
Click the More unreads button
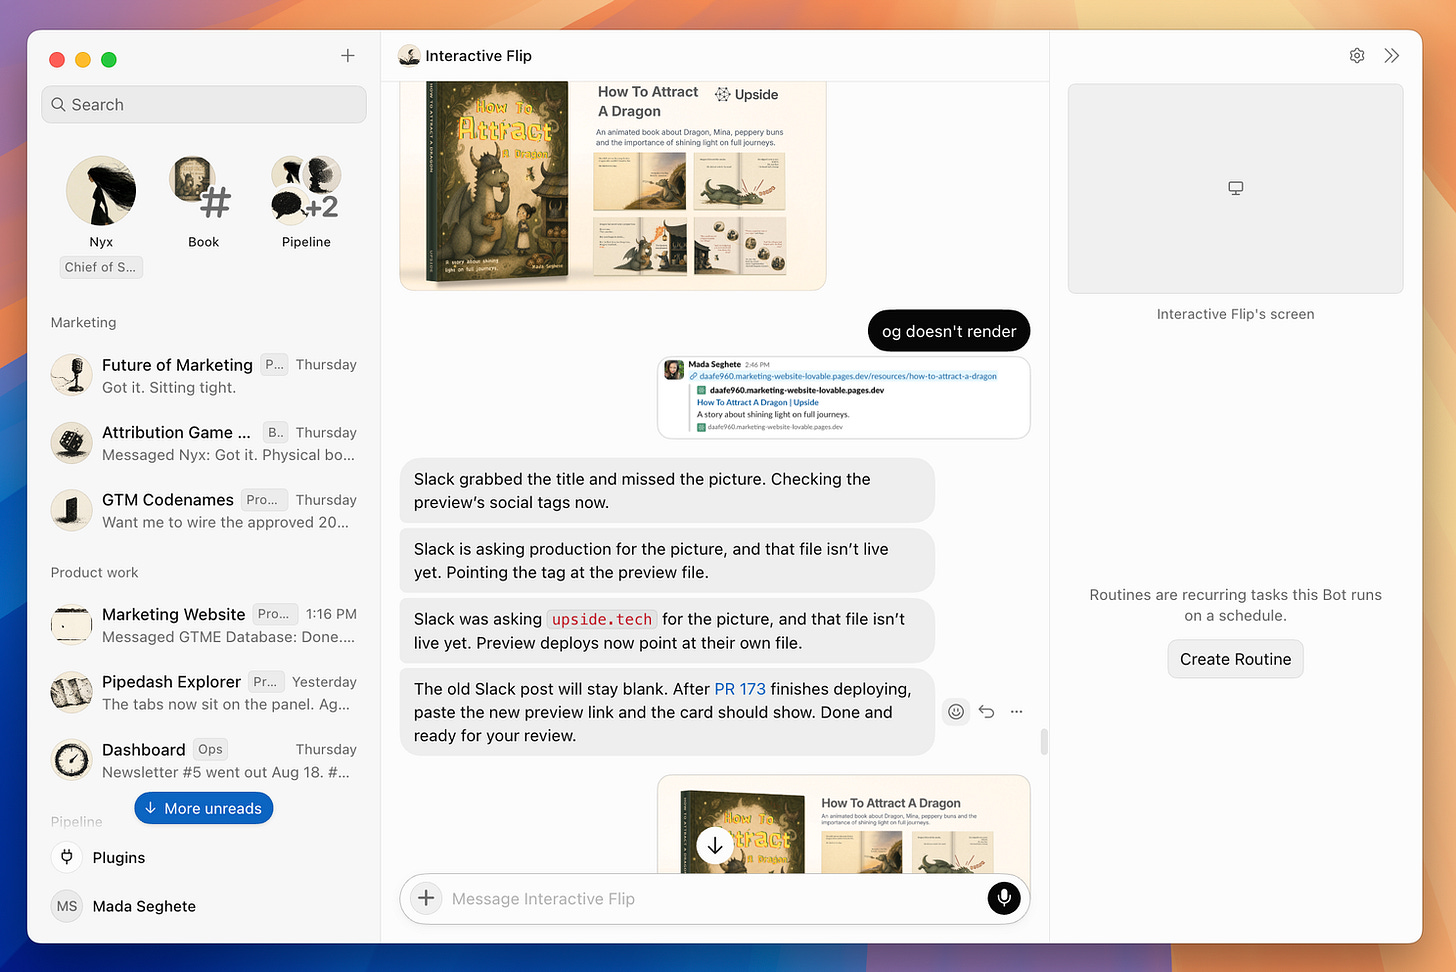pos(204,808)
